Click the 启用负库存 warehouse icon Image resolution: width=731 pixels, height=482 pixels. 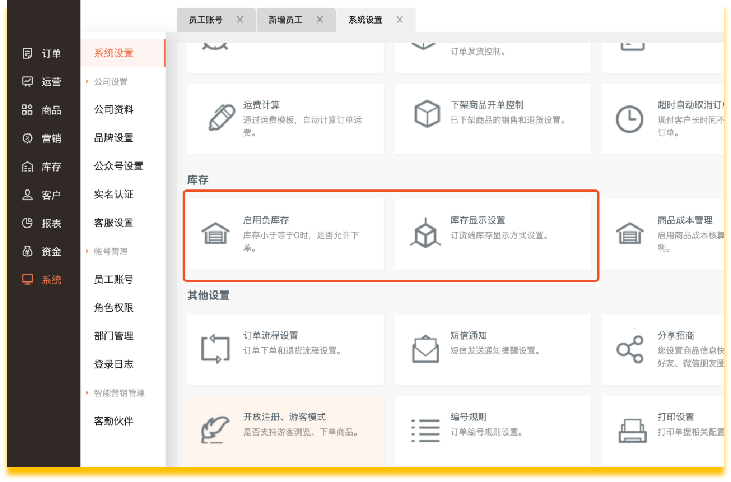[x=213, y=235]
